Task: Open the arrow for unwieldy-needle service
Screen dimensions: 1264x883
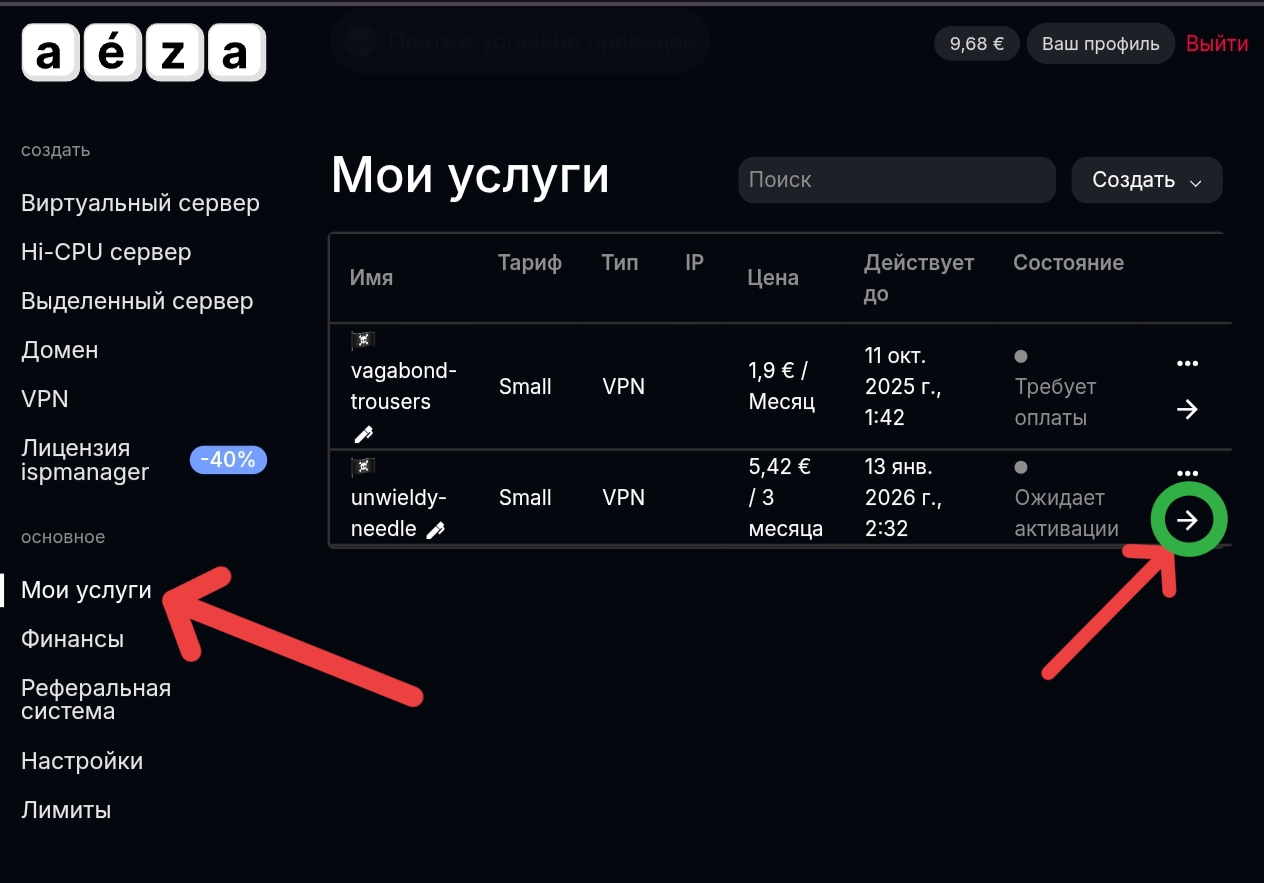Action: tap(1187, 520)
